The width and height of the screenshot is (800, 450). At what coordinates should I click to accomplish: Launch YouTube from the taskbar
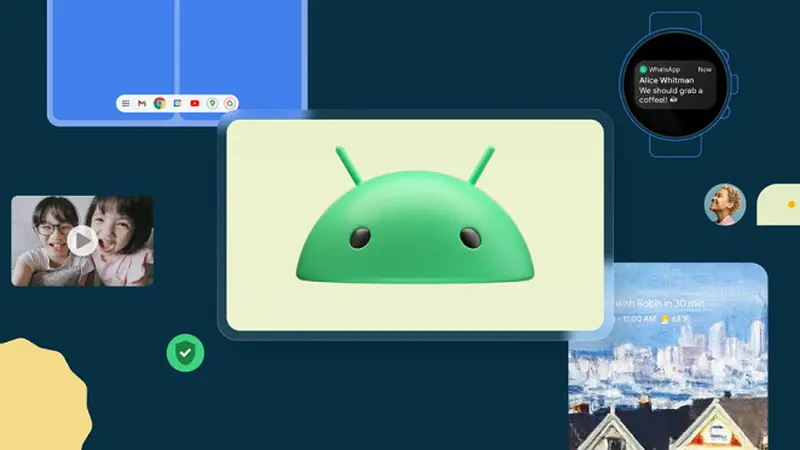[194, 103]
